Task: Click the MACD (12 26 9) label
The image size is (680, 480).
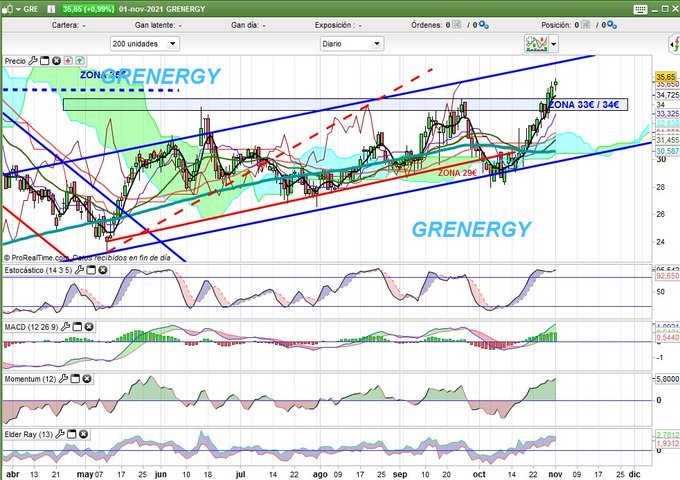Action: tap(31, 327)
